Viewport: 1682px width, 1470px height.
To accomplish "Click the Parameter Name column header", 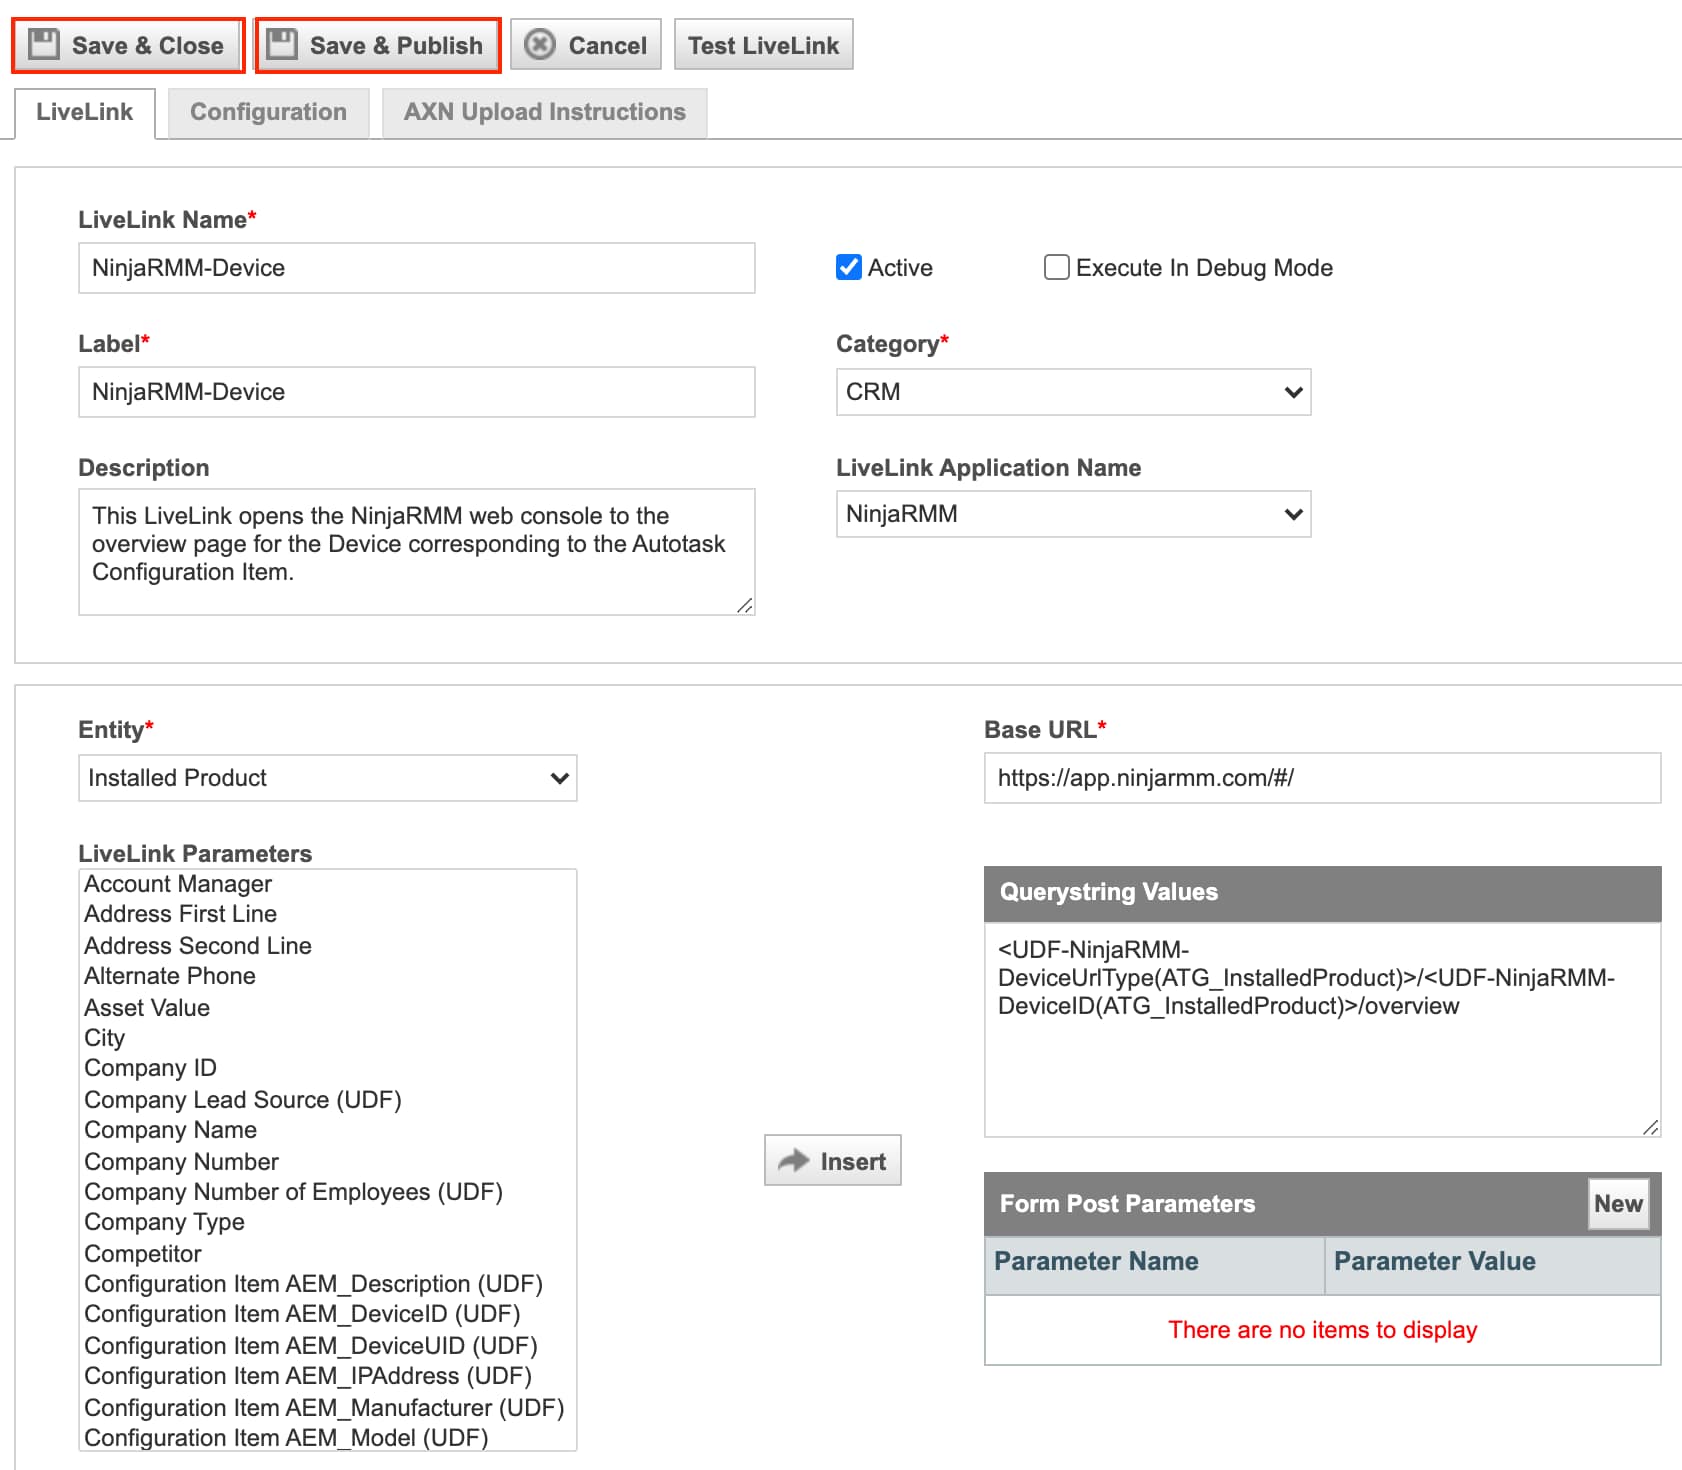I will pyautogui.click(x=1096, y=1261).
